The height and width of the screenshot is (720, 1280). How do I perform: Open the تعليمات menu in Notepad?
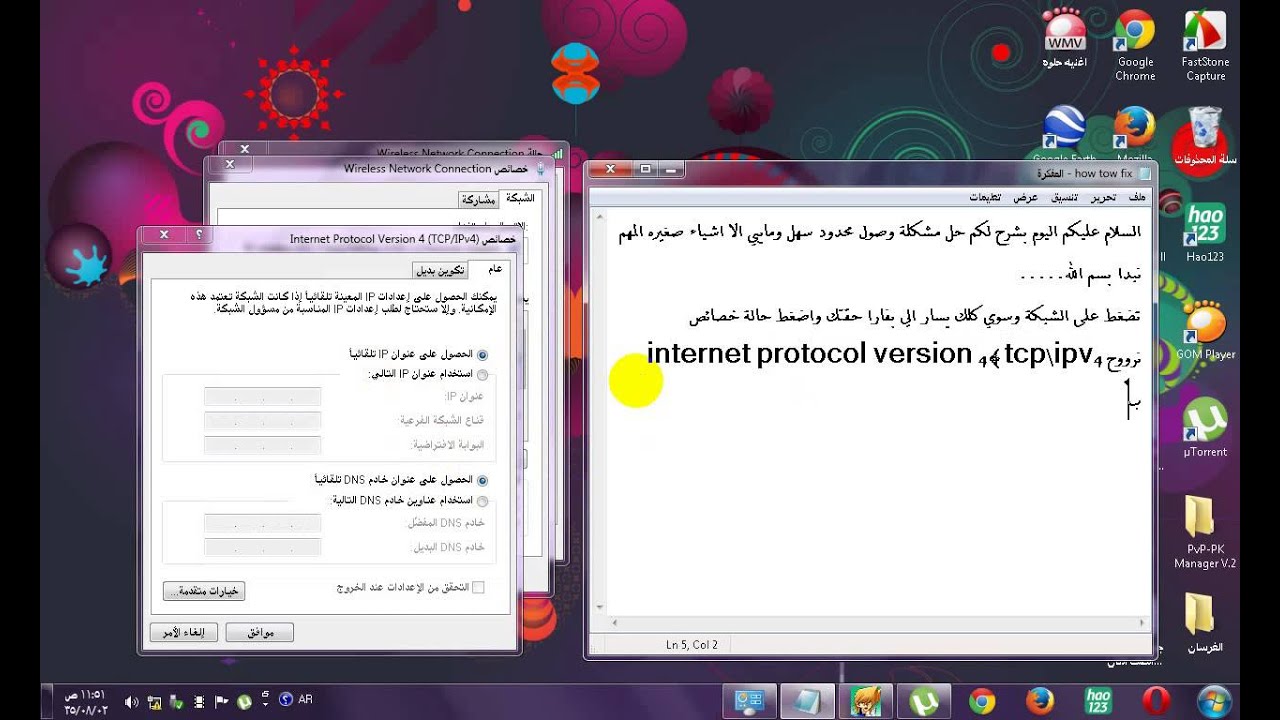(985, 197)
